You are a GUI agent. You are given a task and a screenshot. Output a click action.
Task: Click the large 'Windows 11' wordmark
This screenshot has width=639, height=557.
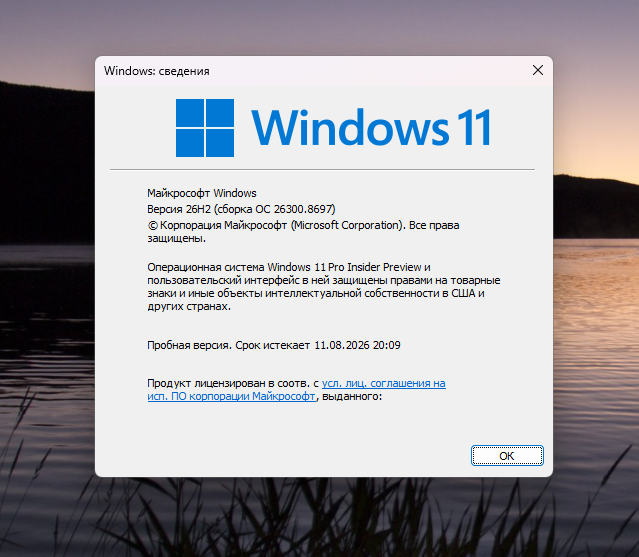(370, 128)
